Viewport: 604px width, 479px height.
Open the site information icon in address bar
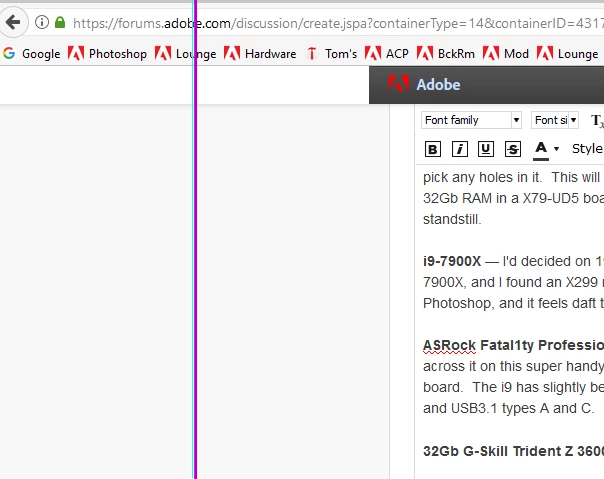coord(42,22)
